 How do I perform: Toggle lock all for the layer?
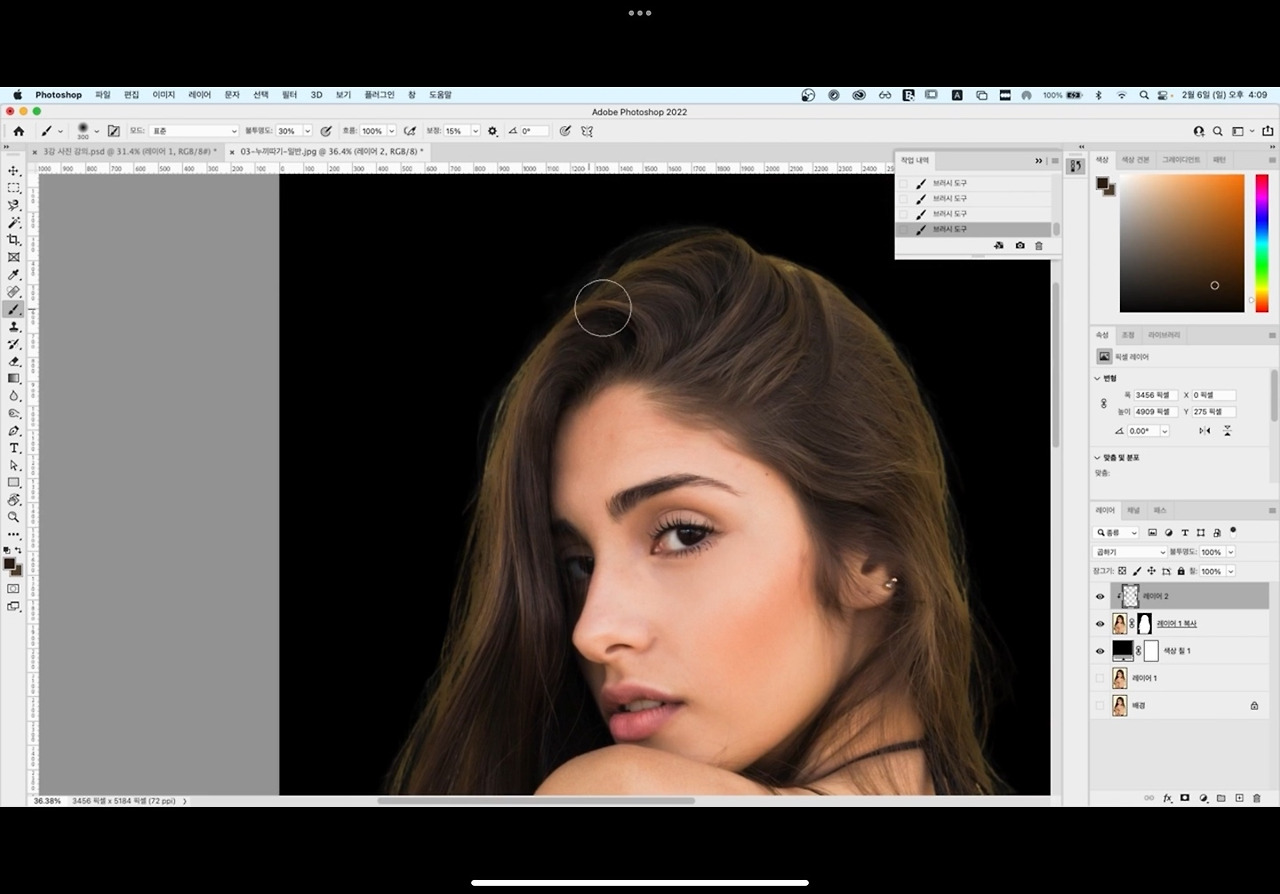[1181, 571]
